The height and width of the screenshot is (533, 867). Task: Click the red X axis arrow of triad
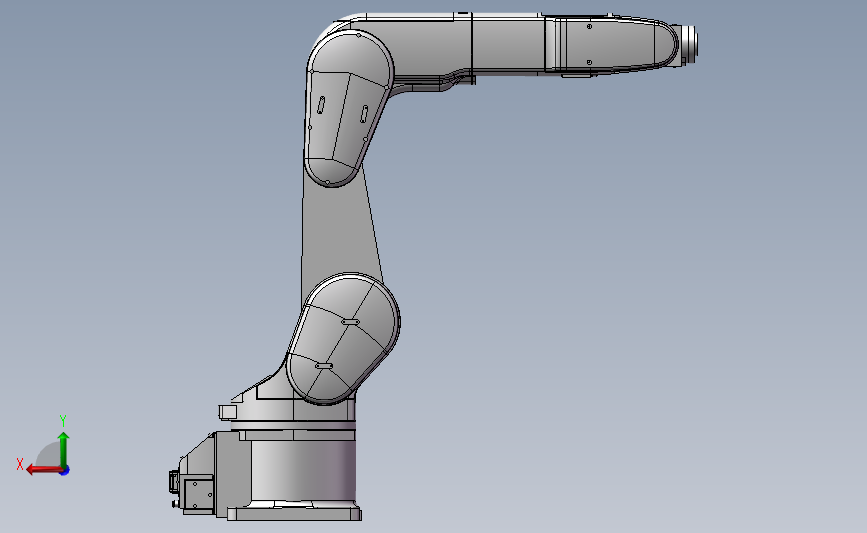click(43, 470)
